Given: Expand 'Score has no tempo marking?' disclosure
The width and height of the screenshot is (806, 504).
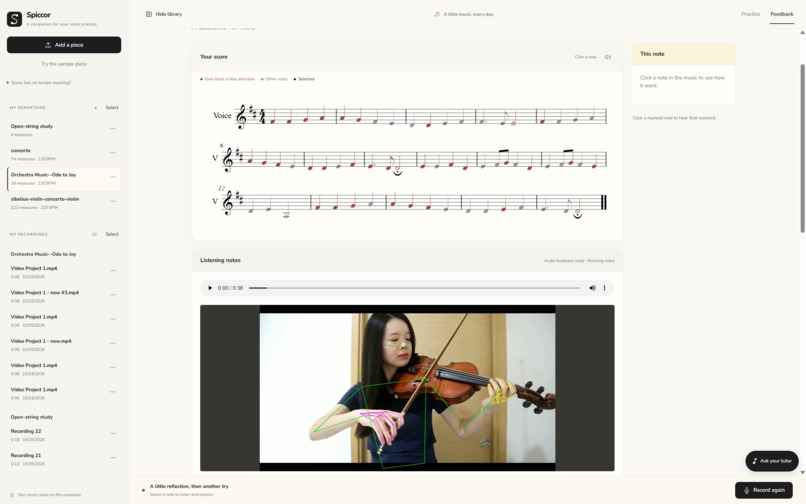Looking at the screenshot, I should click(39, 82).
